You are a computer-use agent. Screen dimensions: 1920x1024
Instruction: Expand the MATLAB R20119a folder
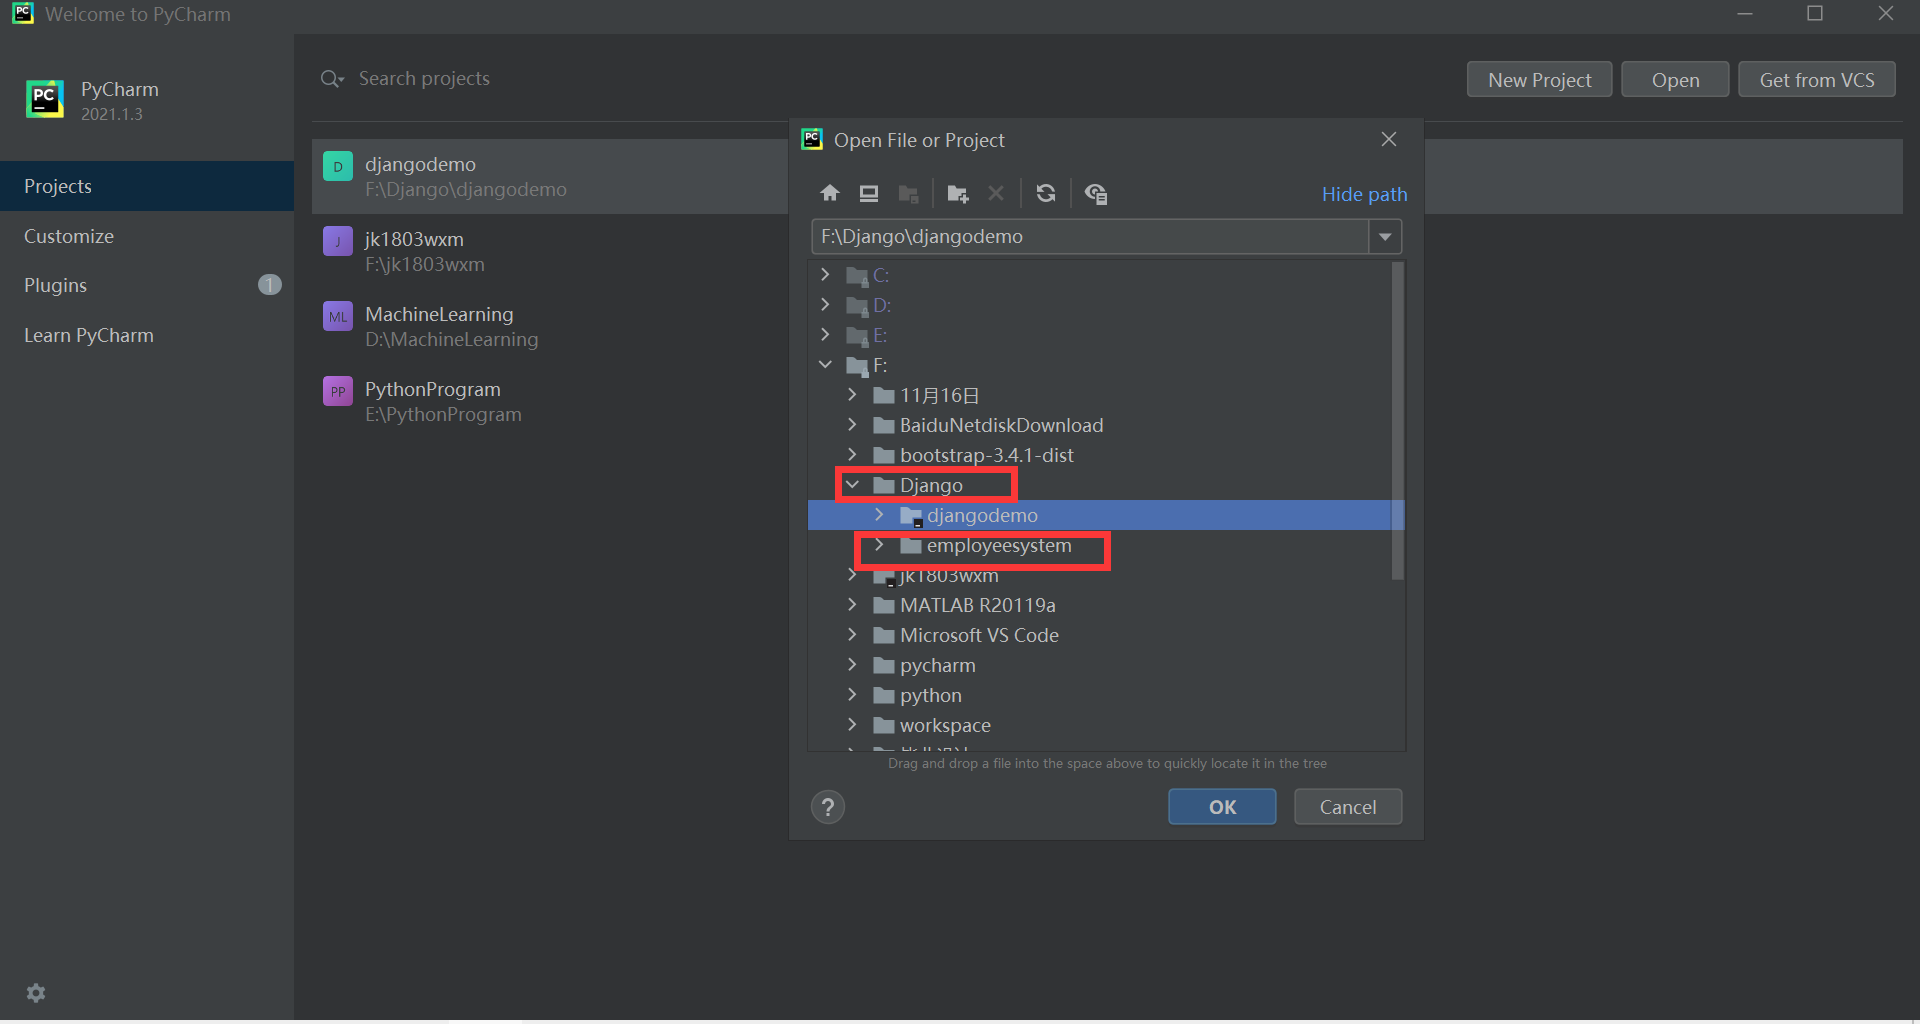(852, 604)
